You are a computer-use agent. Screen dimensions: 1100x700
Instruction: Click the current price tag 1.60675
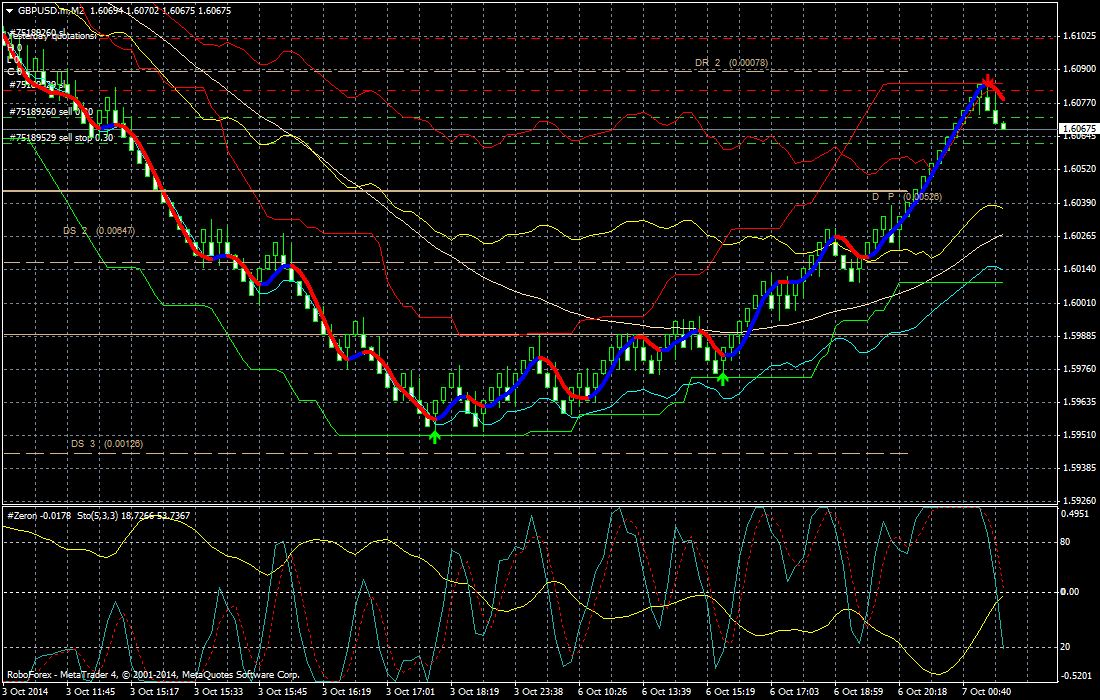[1078, 129]
